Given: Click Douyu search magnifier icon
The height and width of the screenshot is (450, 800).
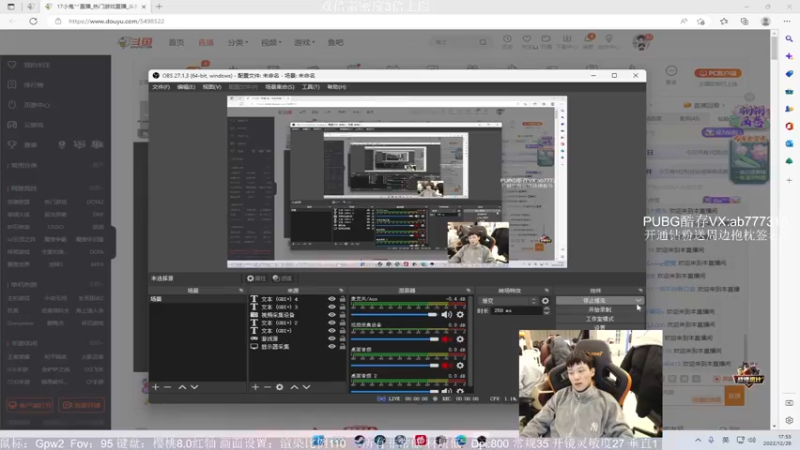Looking at the screenshot, I should click(483, 42).
